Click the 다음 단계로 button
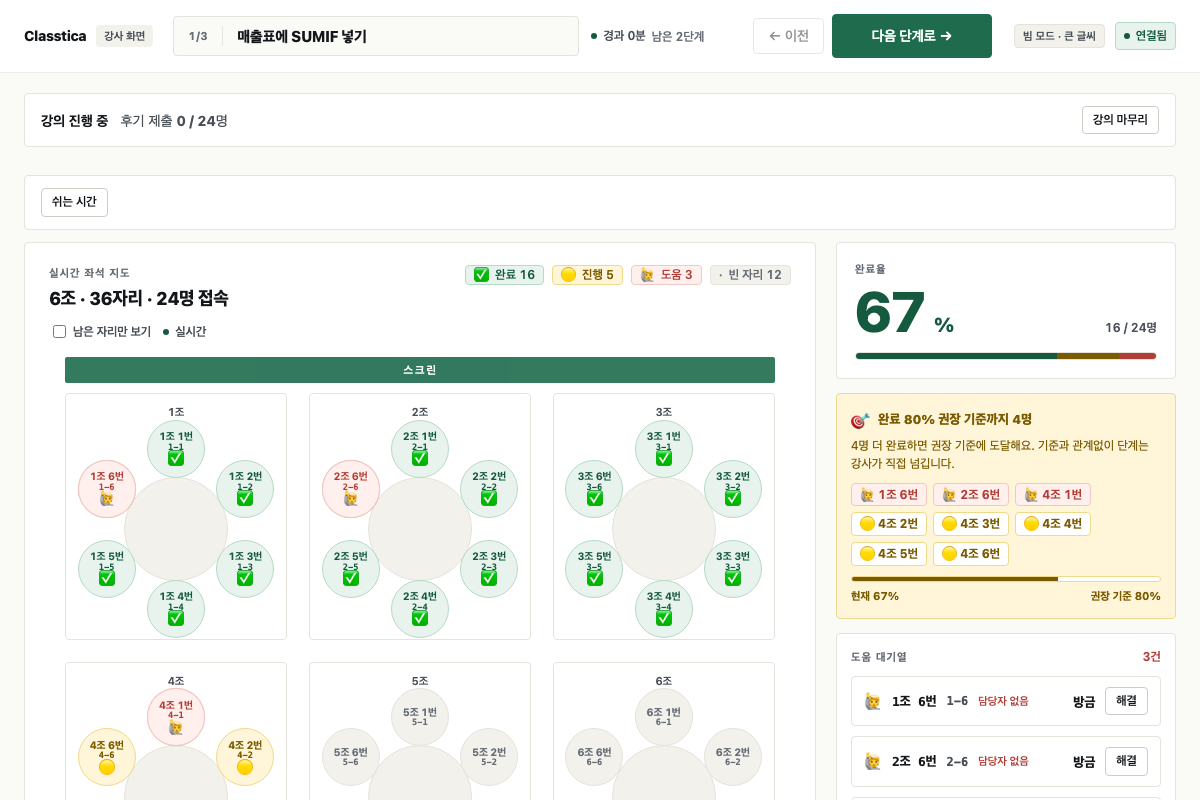 911,36
